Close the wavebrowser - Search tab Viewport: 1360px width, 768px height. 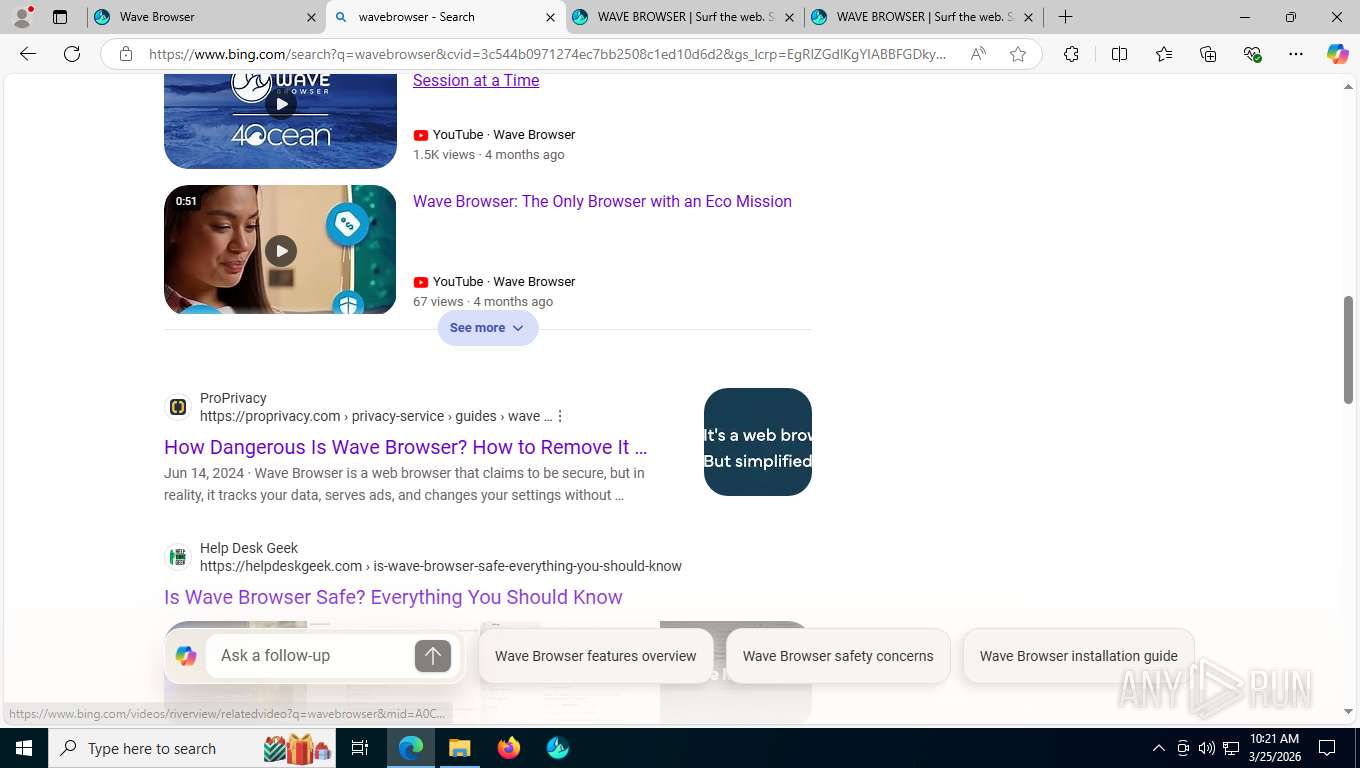(x=550, y=17)
